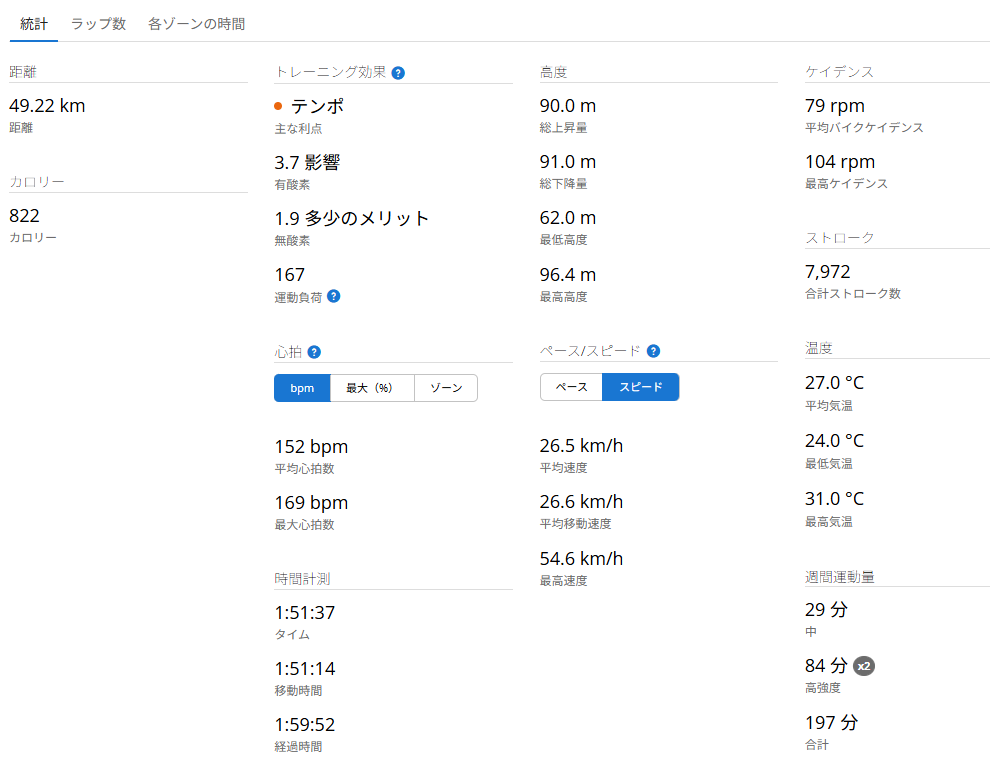990x779 pixels.
Task: Select スピード display
Action: (x=640, y=387)
